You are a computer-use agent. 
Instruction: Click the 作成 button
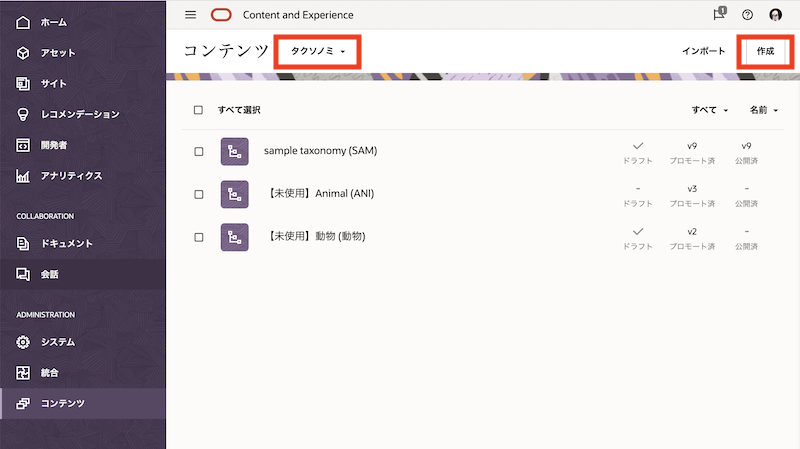[765, 51]
